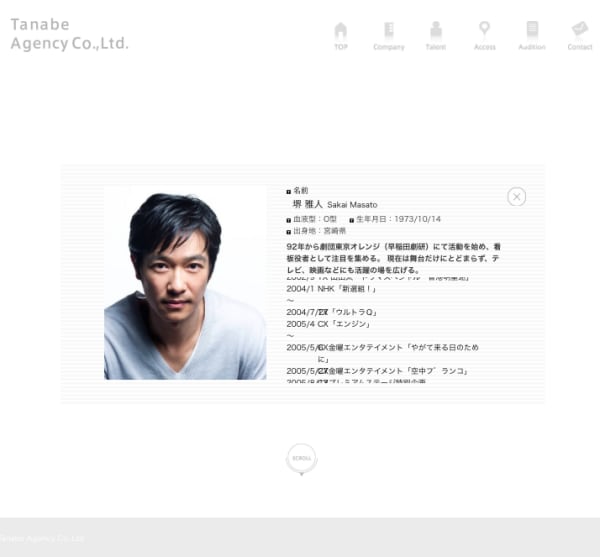Go to the TOP home icon

[341, 36]
